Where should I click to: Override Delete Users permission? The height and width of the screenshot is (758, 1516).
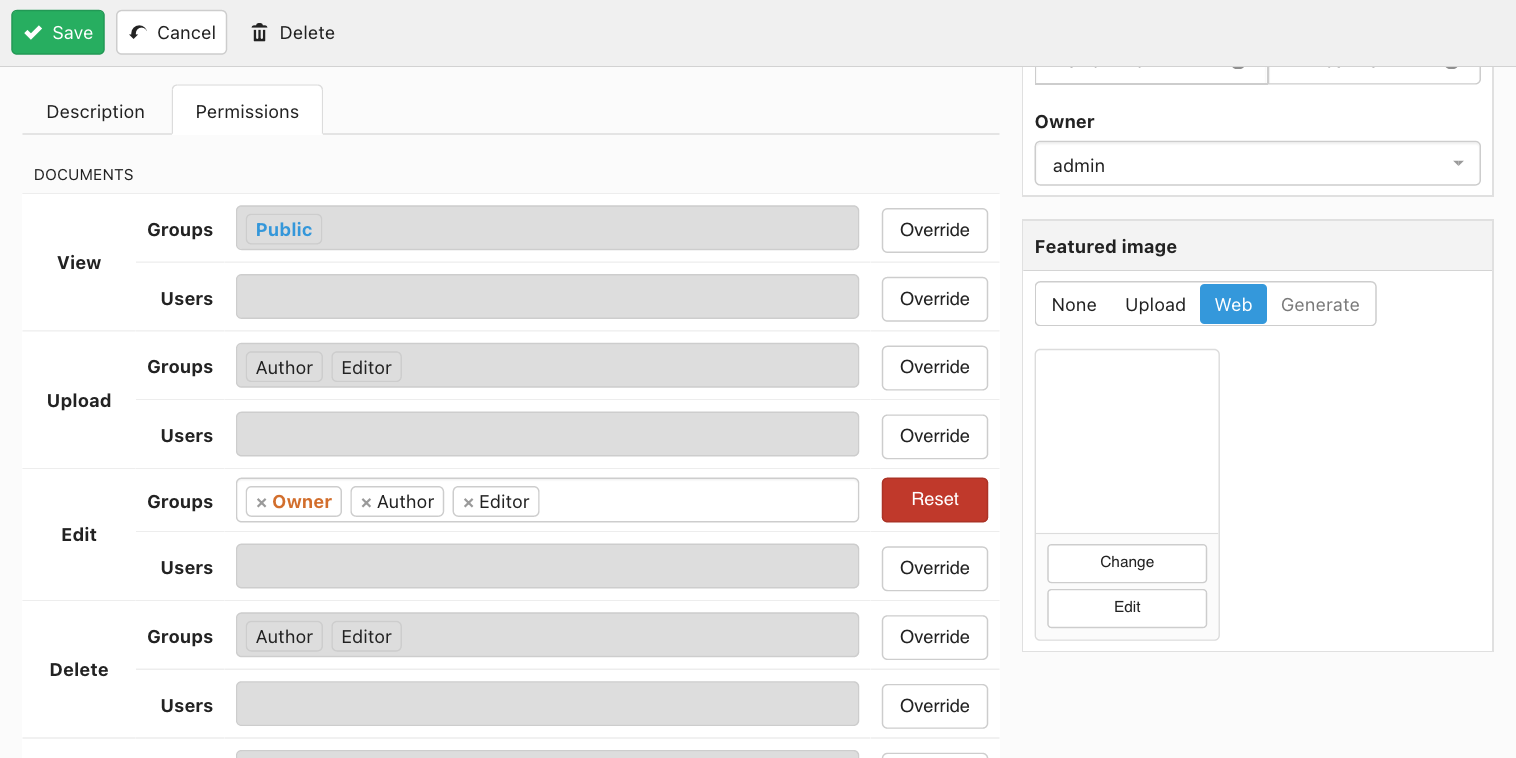(935, 706)
